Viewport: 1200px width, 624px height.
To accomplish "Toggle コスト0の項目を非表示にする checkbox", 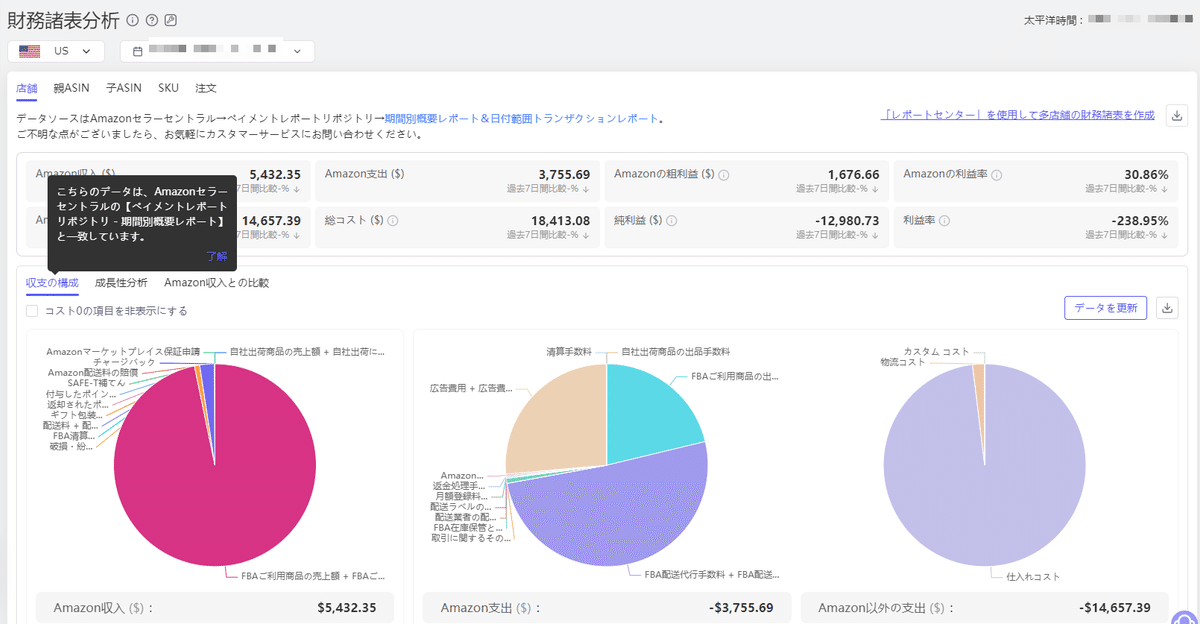I will (x=33, y=311).
